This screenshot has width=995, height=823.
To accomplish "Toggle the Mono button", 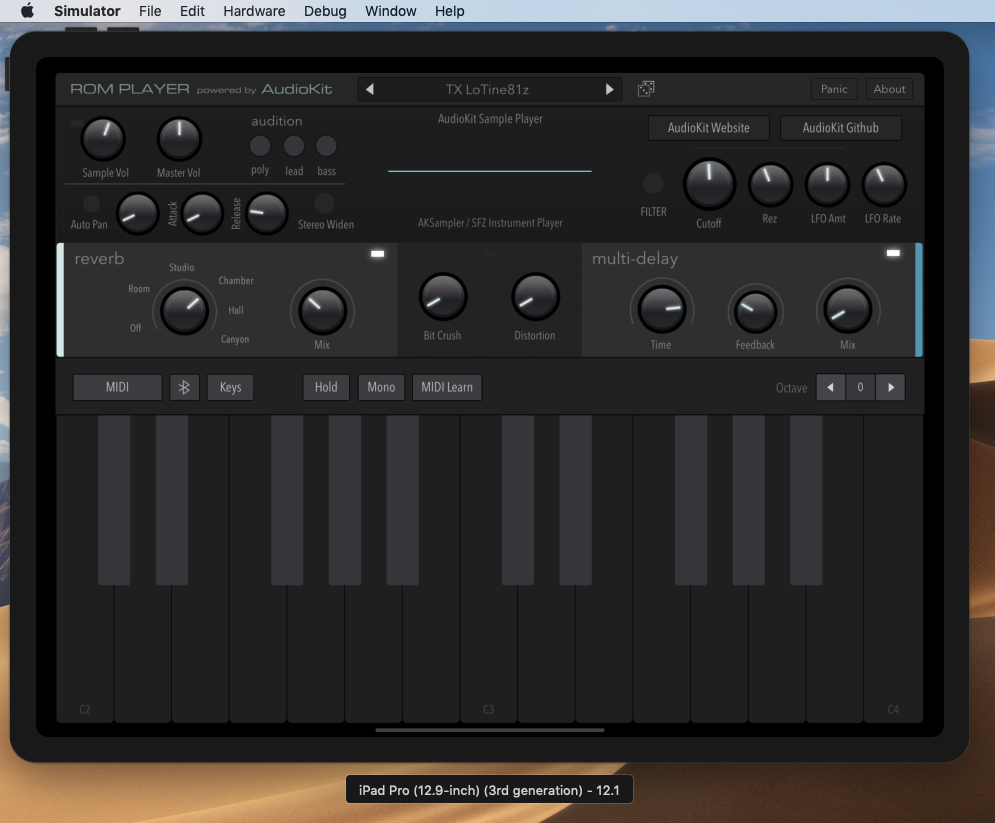I will [x=381, y=387].
